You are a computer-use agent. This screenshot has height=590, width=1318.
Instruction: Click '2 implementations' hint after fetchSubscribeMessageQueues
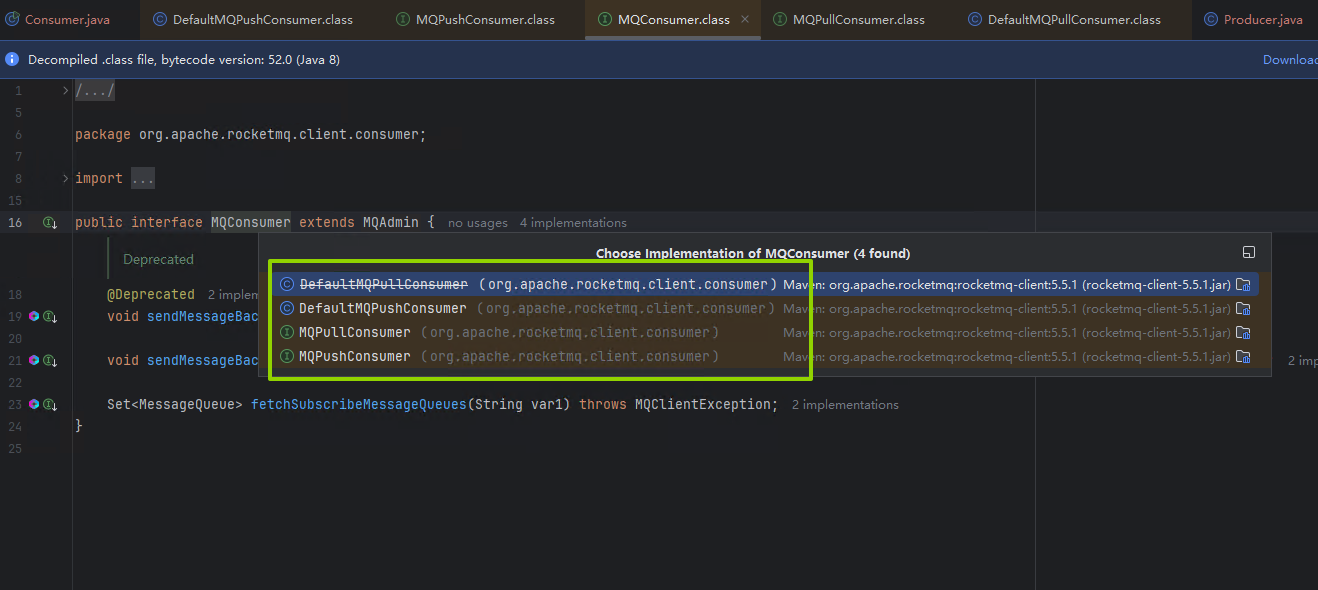click(845, 405)
